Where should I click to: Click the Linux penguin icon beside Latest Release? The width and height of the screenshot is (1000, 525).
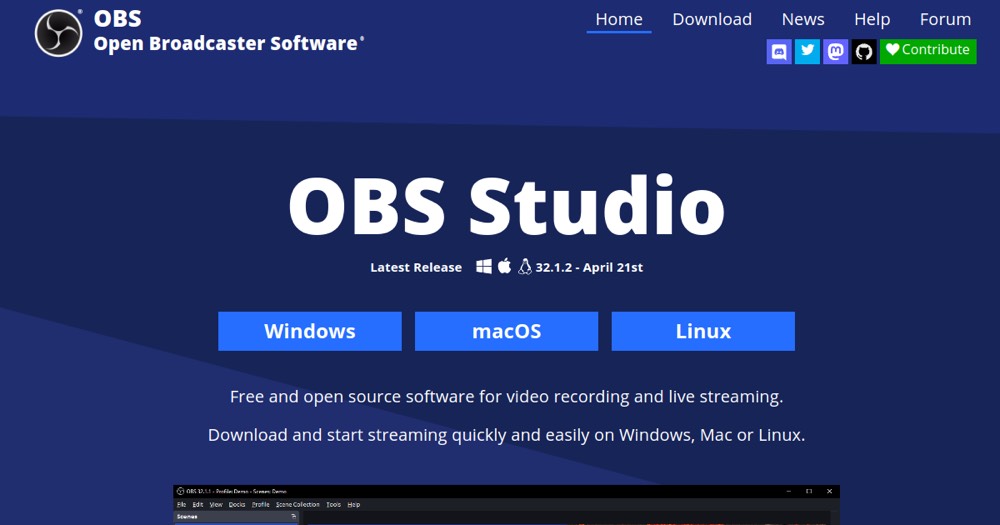[x=525, y=267]
